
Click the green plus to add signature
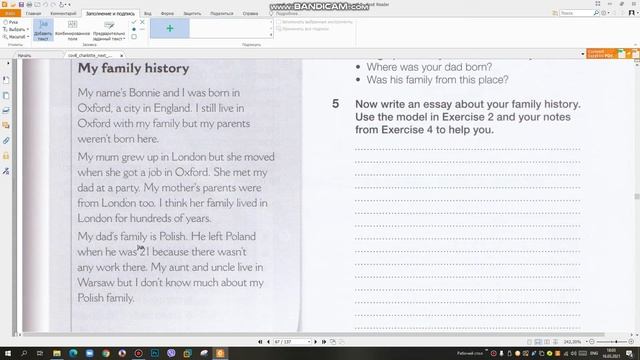[x=170, y=29]
